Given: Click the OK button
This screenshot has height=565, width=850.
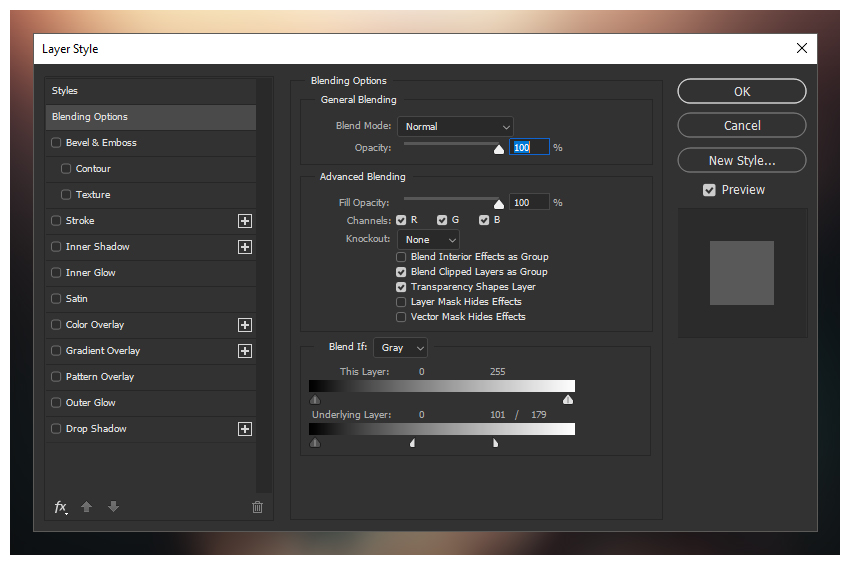Looking at the screenshot, I should [742, 91].
